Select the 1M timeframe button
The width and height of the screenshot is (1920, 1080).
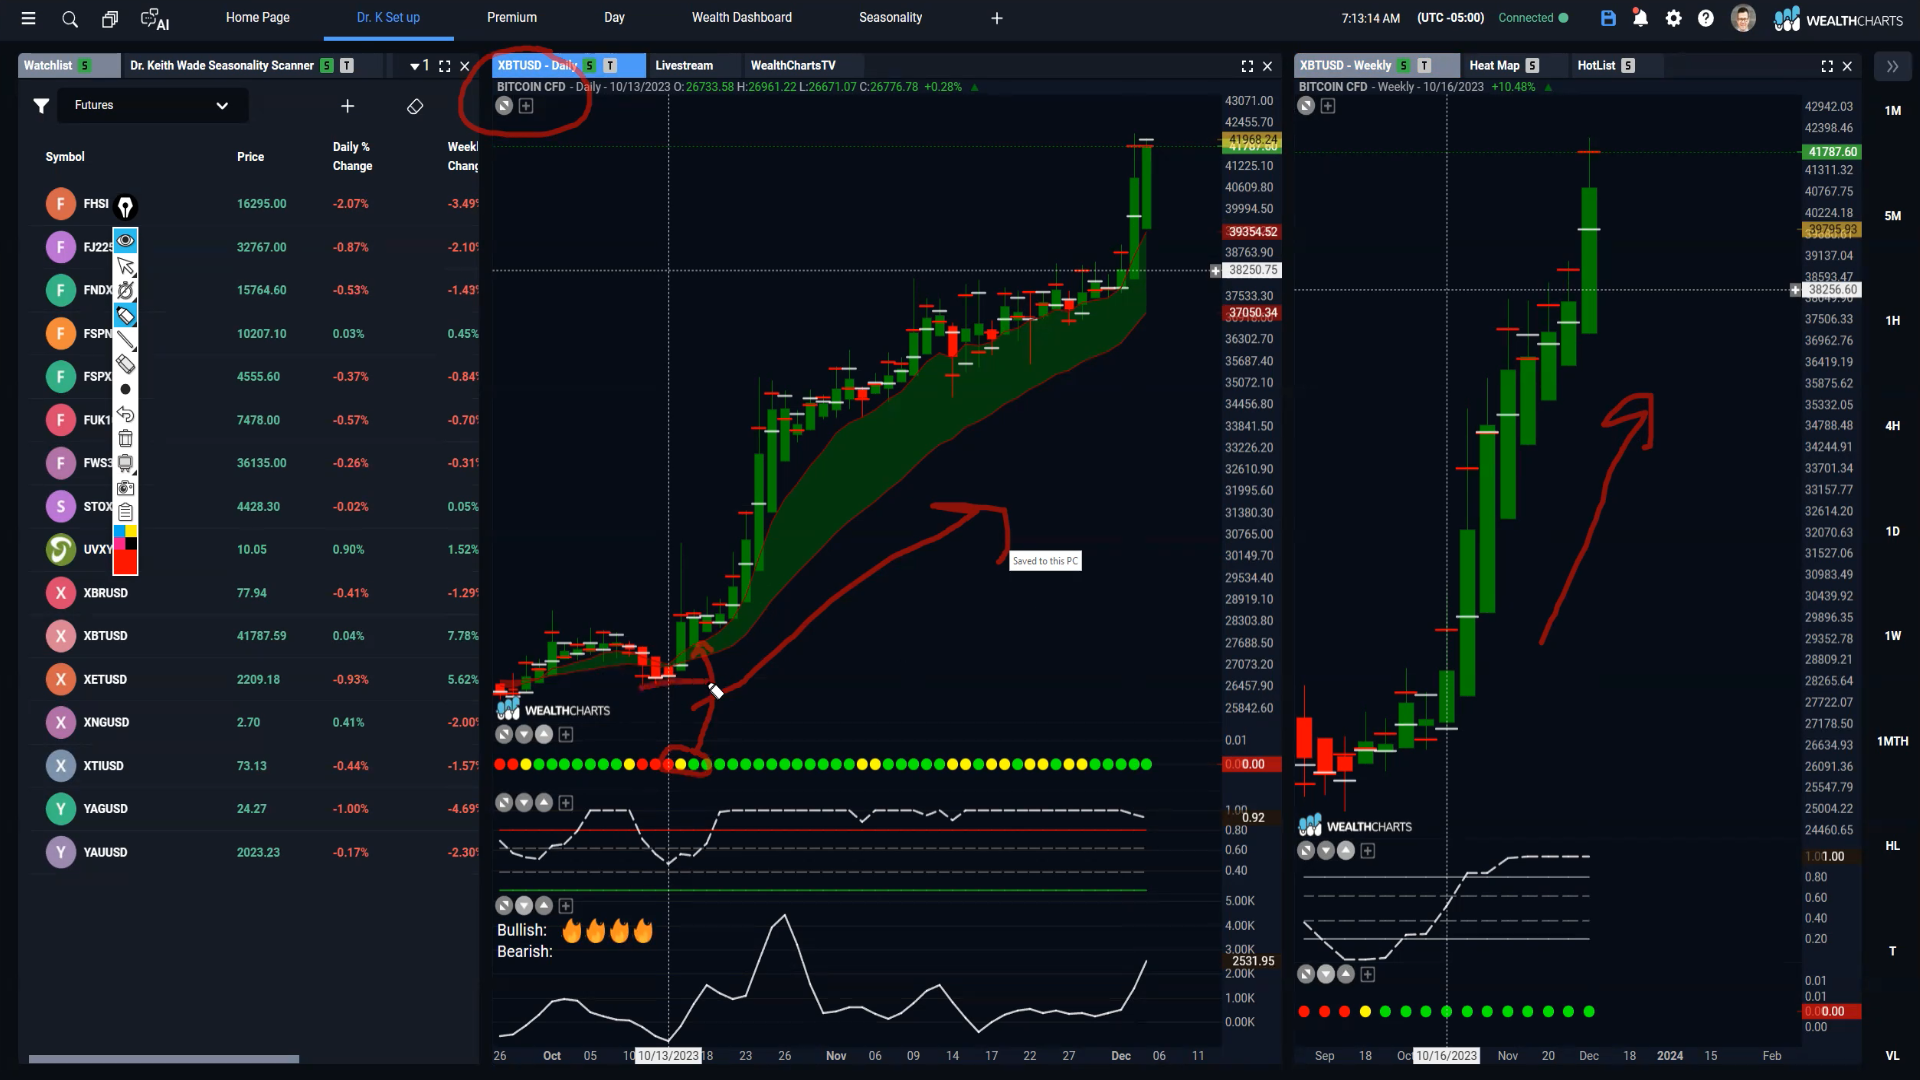[1892, 111]
